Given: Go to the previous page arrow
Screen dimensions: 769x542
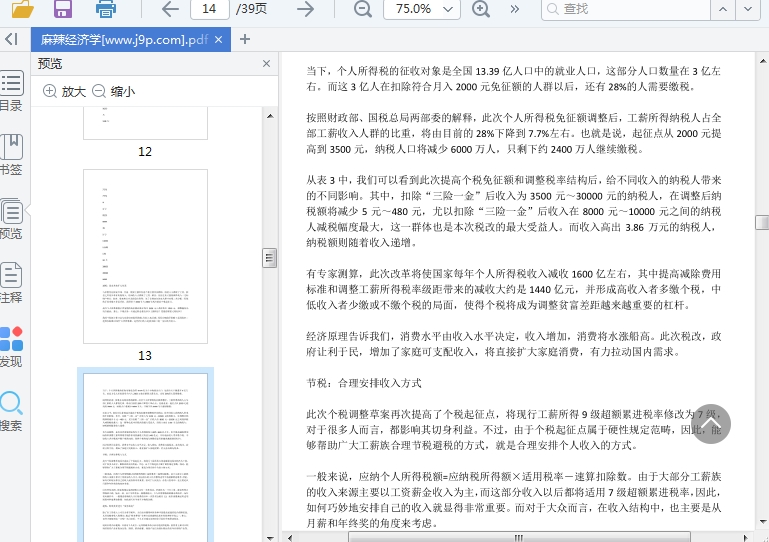Looking at the screenshot, I should (x=170, y=9).
